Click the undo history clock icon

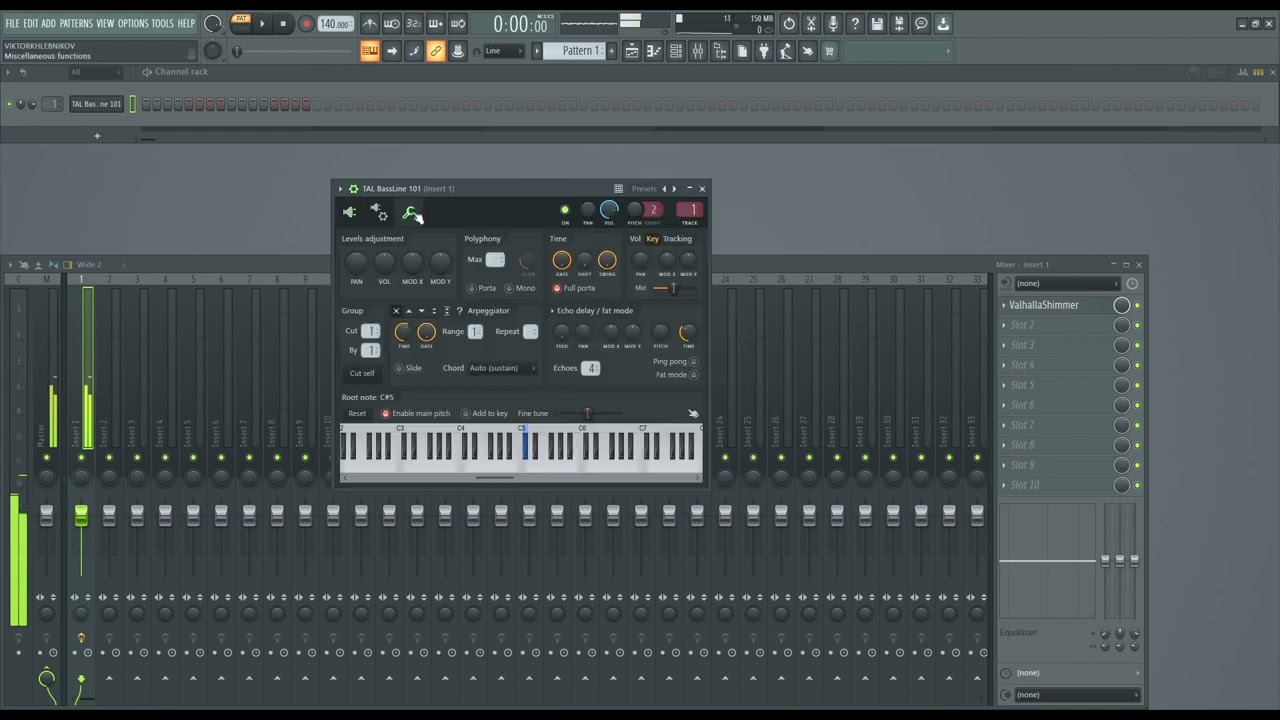click(x=789, y=24)
